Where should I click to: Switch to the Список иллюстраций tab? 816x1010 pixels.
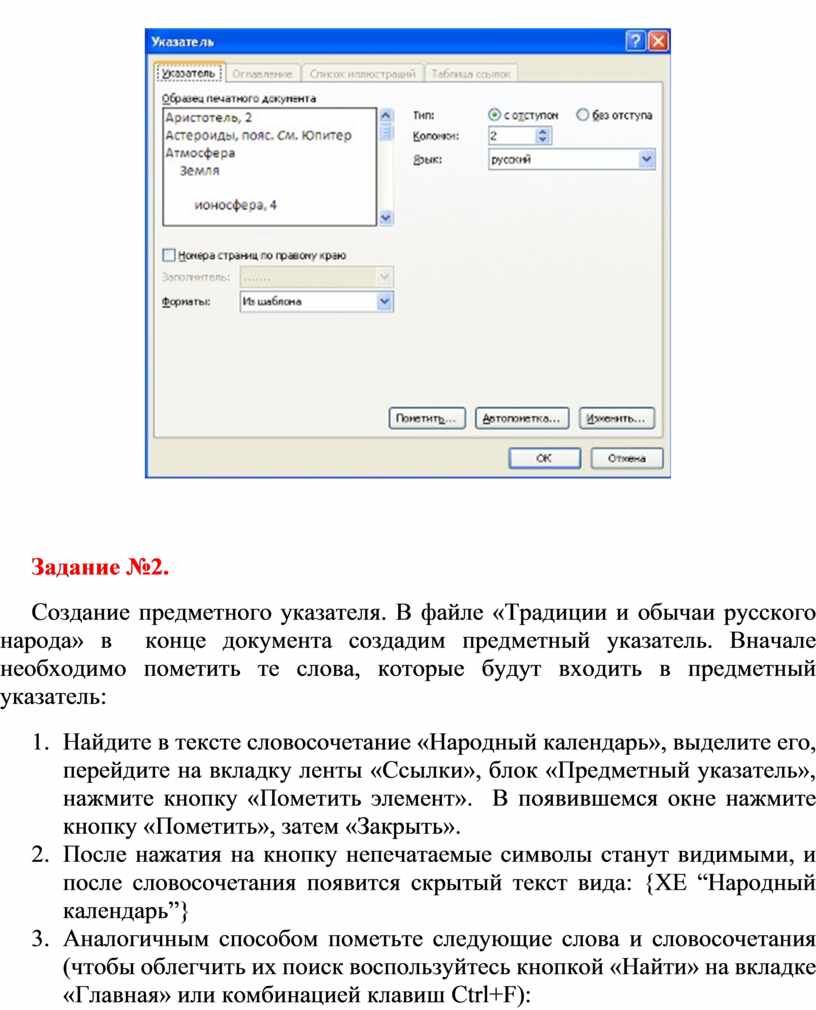pos(363,74)
